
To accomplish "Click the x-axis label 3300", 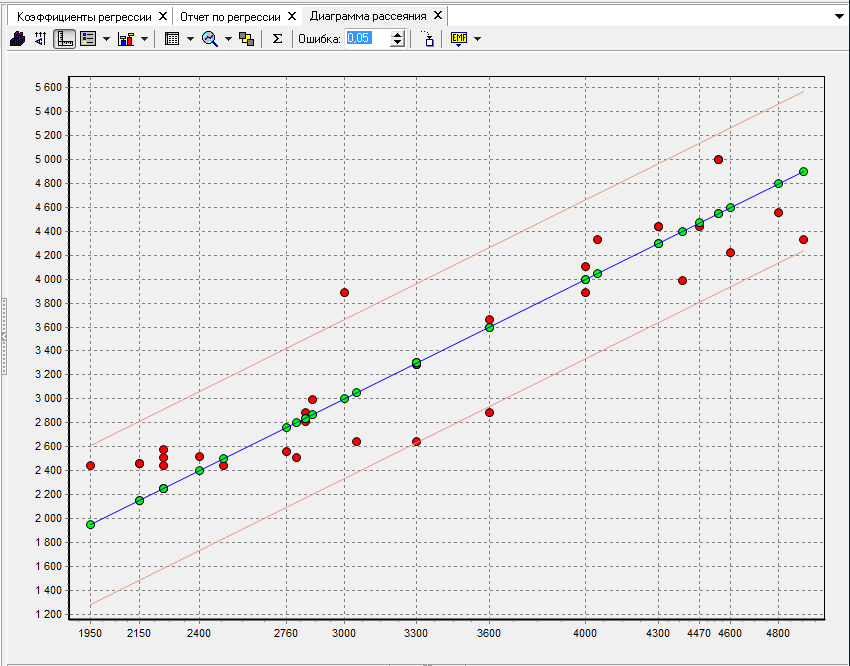I will point(416,633).
